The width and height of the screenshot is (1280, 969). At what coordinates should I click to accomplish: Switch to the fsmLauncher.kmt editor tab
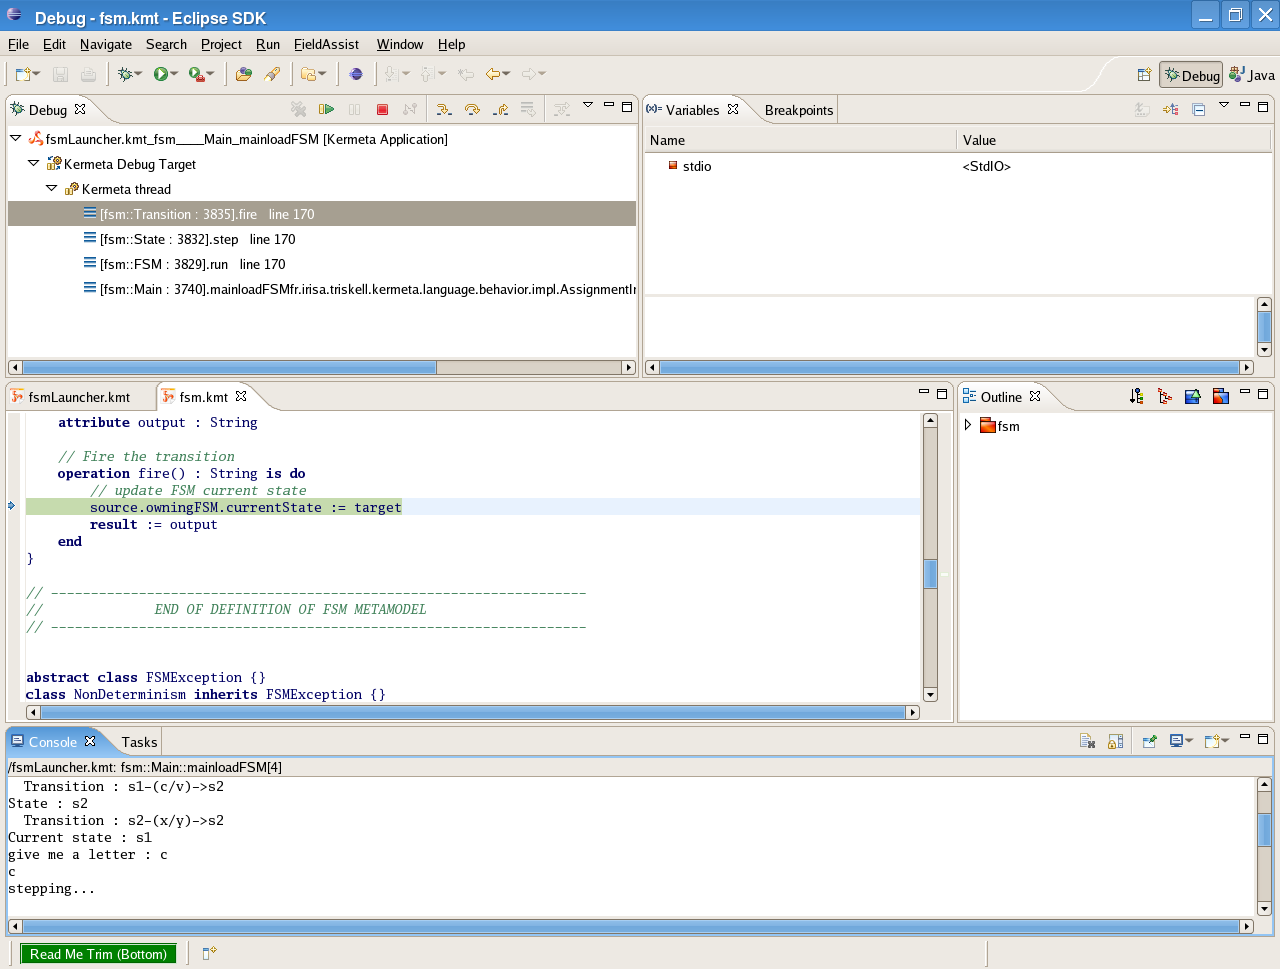click(x=80, y=397)
